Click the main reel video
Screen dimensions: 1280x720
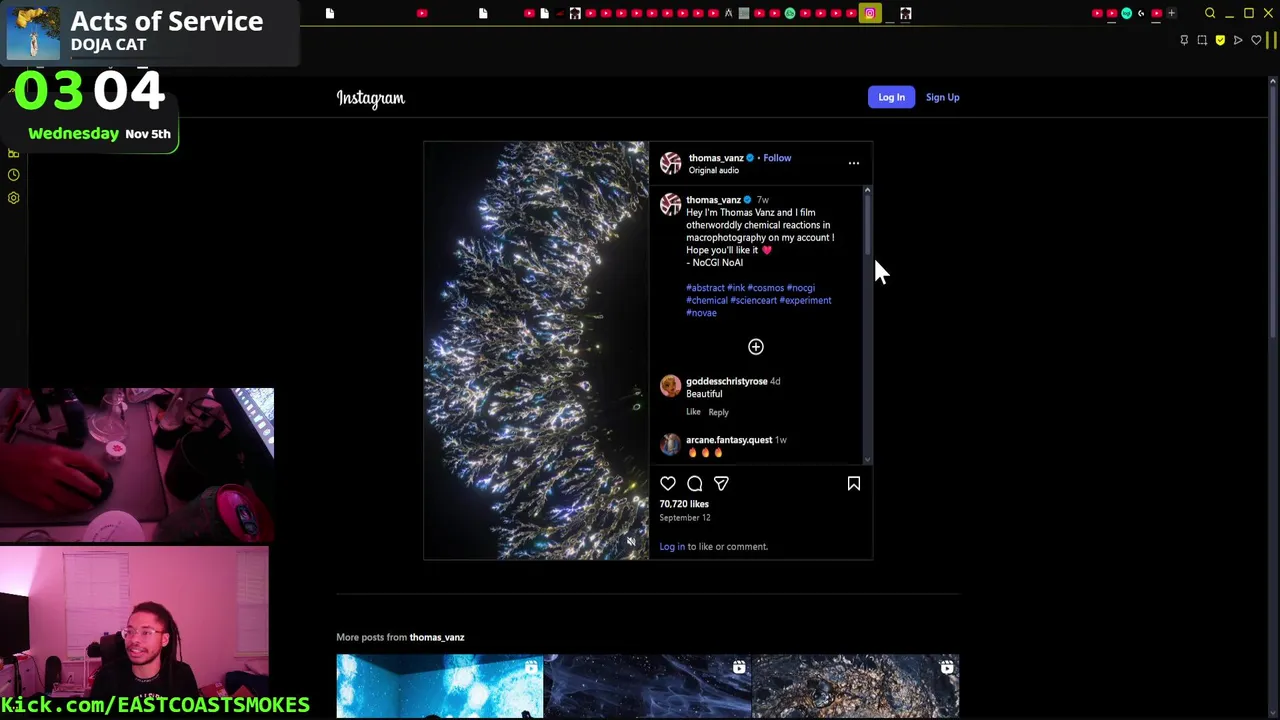click(536, 350)
